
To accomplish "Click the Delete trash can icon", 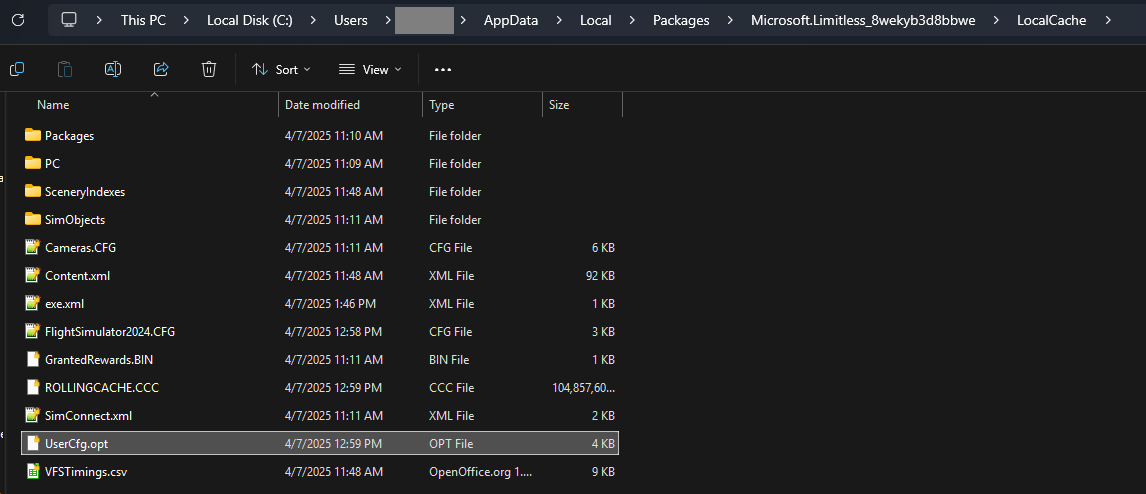I will [x=208, y=69].
